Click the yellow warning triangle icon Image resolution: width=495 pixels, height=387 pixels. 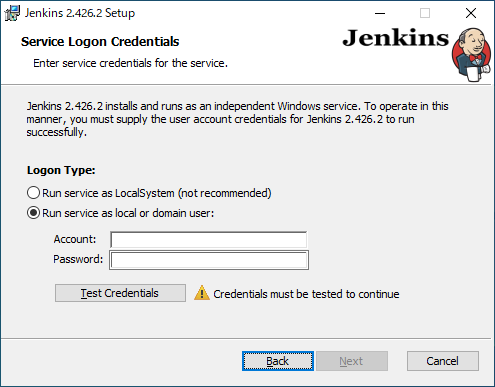tap(202, 293)
